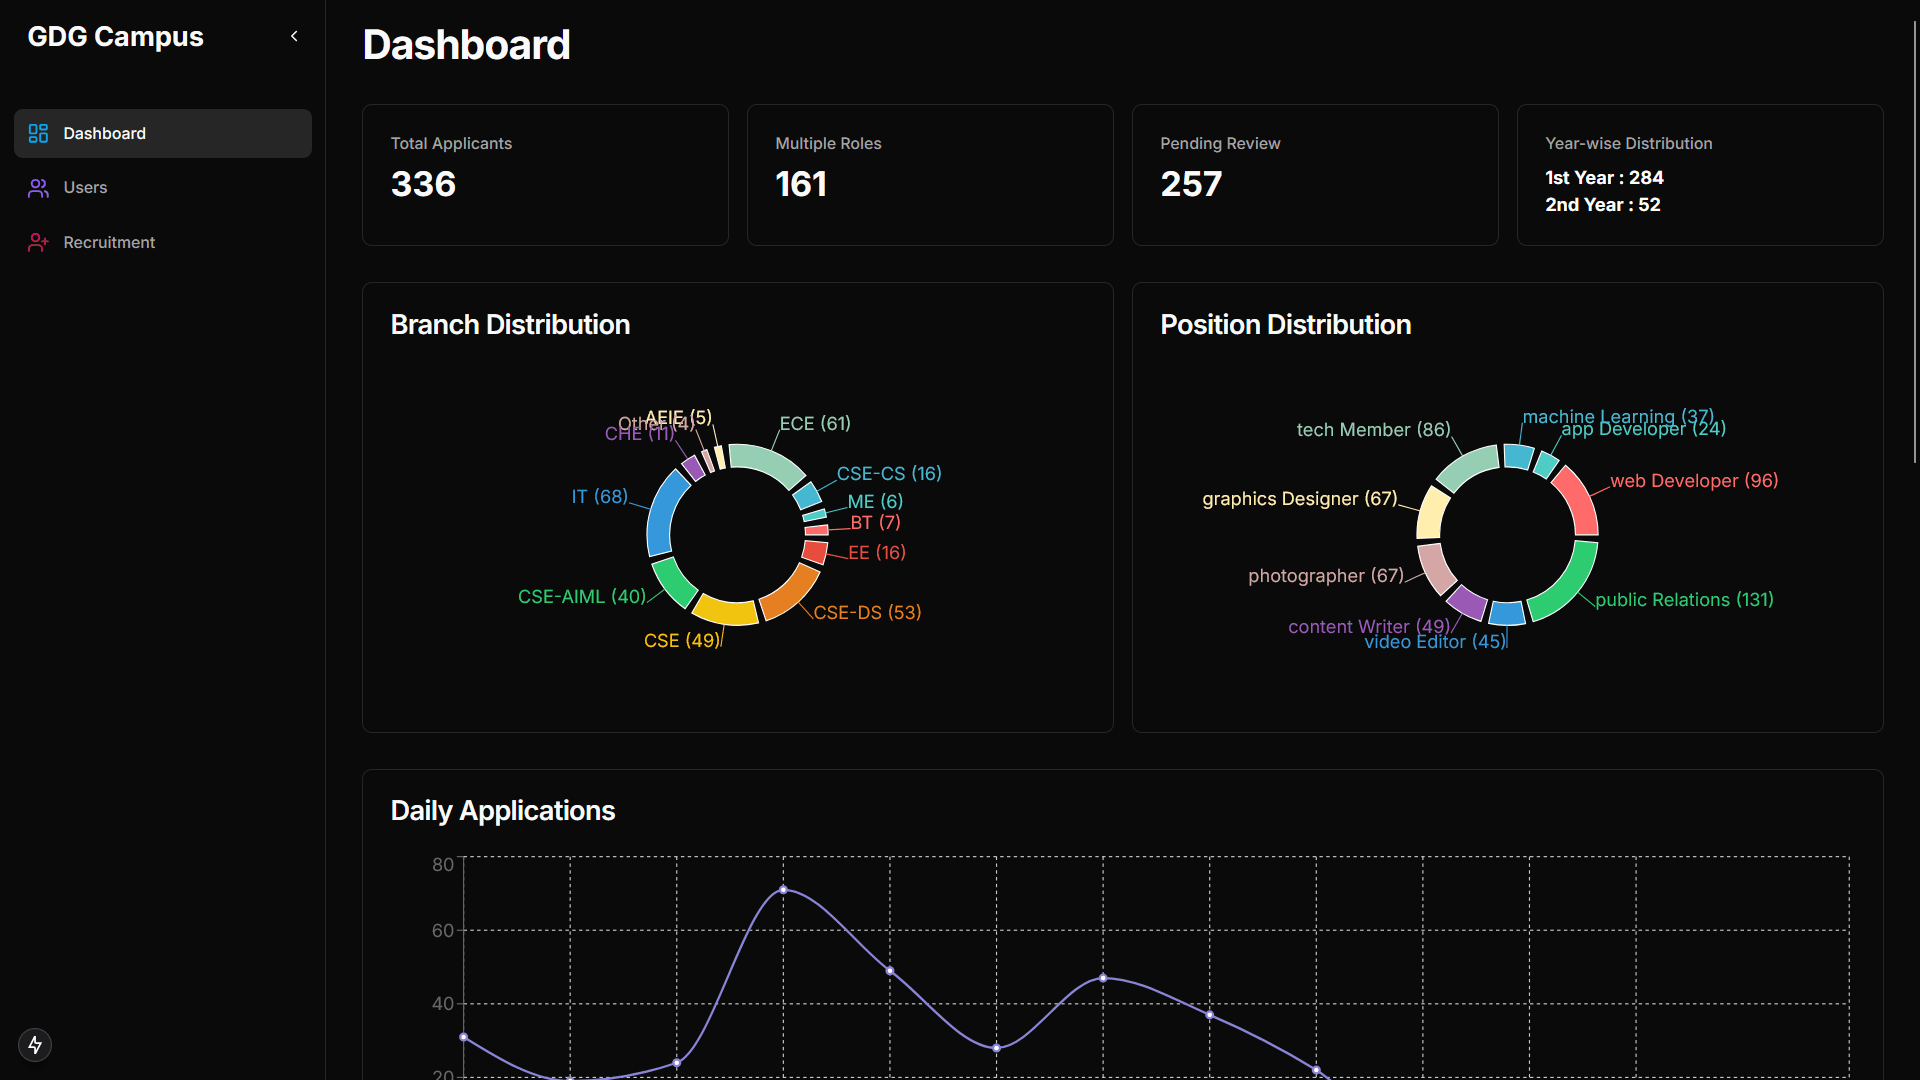Click the EE (16) red donut segment
1920x1080 pixels.
click(x=815, y=552)
